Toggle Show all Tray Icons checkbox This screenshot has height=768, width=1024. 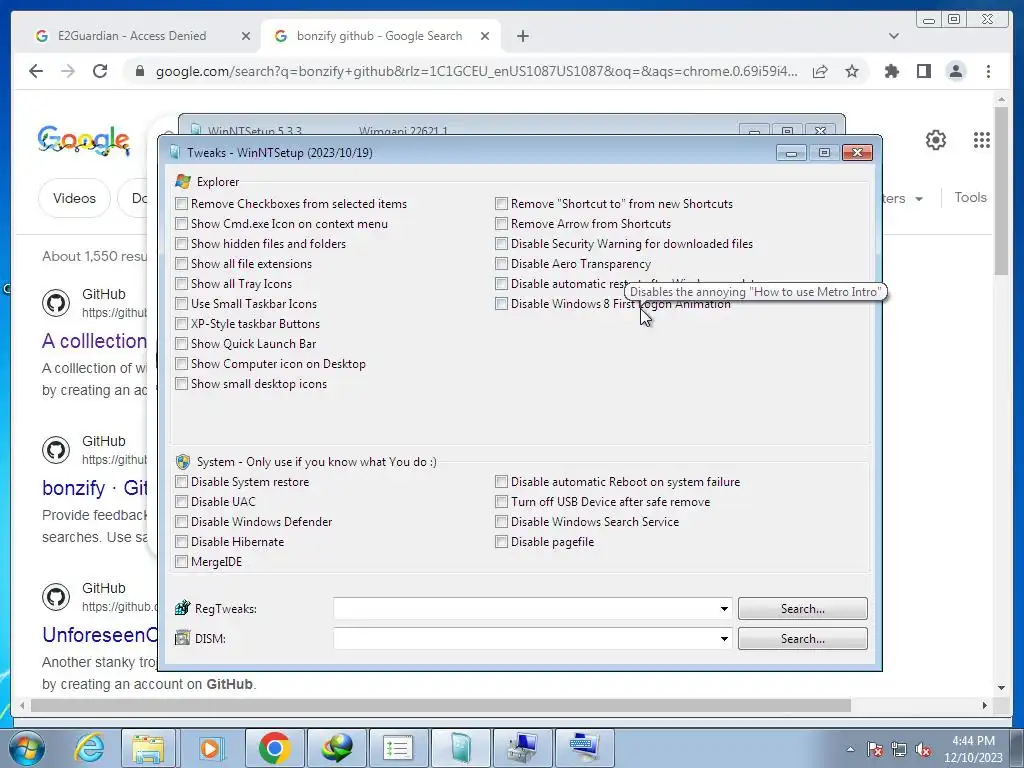click(182, 284)
